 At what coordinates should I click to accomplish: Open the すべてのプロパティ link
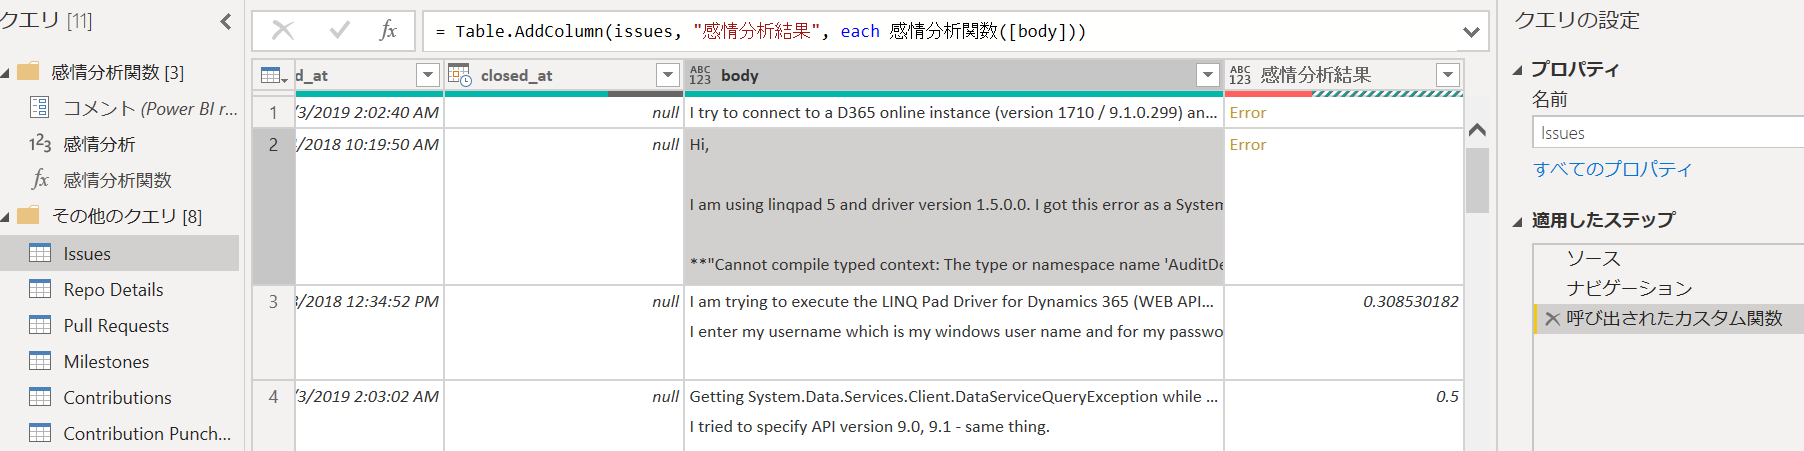(x=1612, y=169)
